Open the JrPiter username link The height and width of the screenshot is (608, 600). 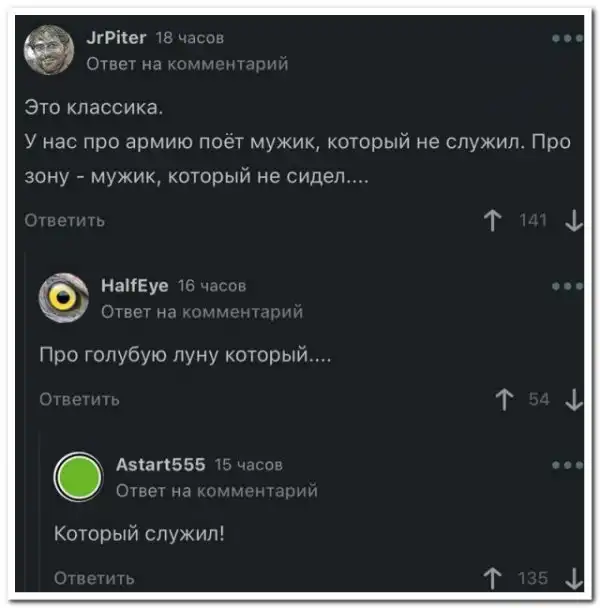[116, 38]
